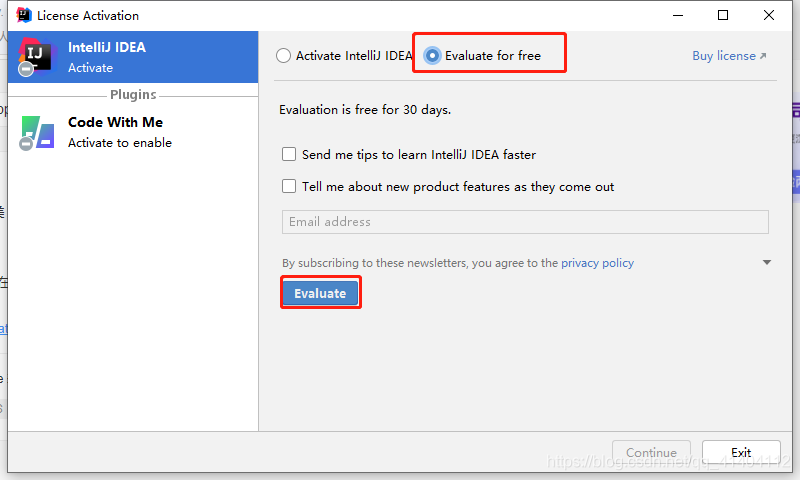Click the Exit button
The height and width of the screenshot is (480, 800).
(x=741, y=452)
